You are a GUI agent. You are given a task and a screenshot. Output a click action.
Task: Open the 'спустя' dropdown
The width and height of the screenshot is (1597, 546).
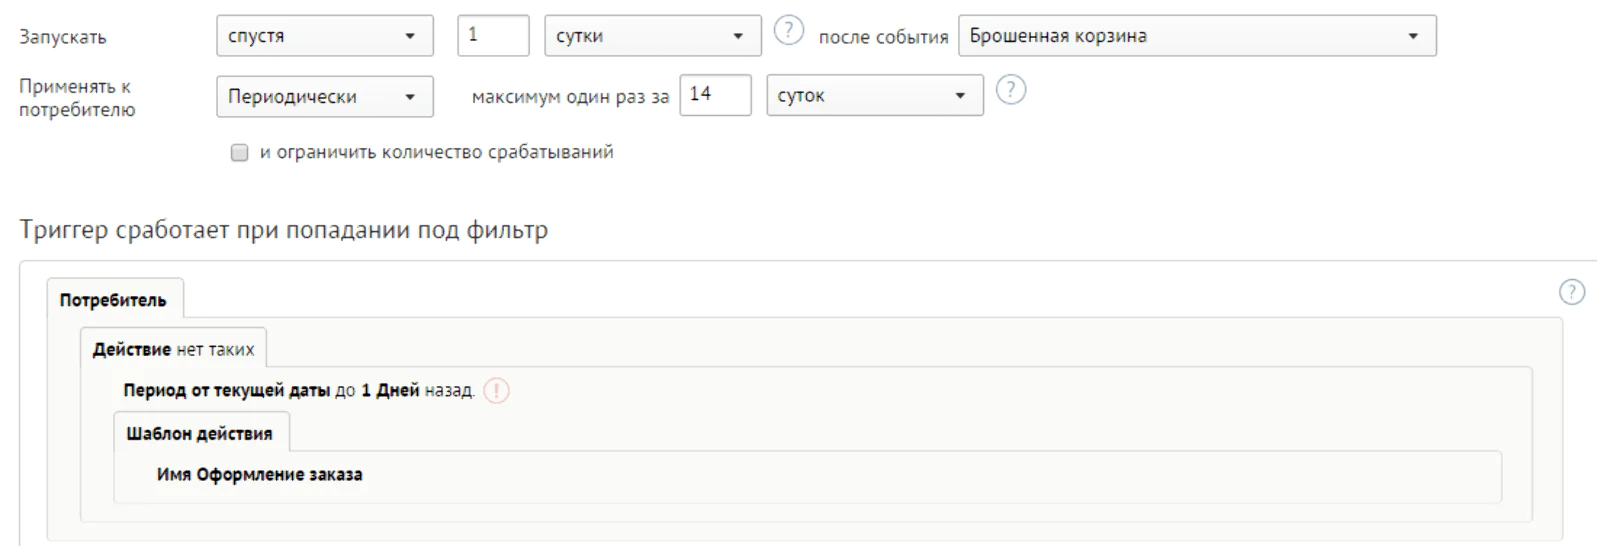coord(325,36)
